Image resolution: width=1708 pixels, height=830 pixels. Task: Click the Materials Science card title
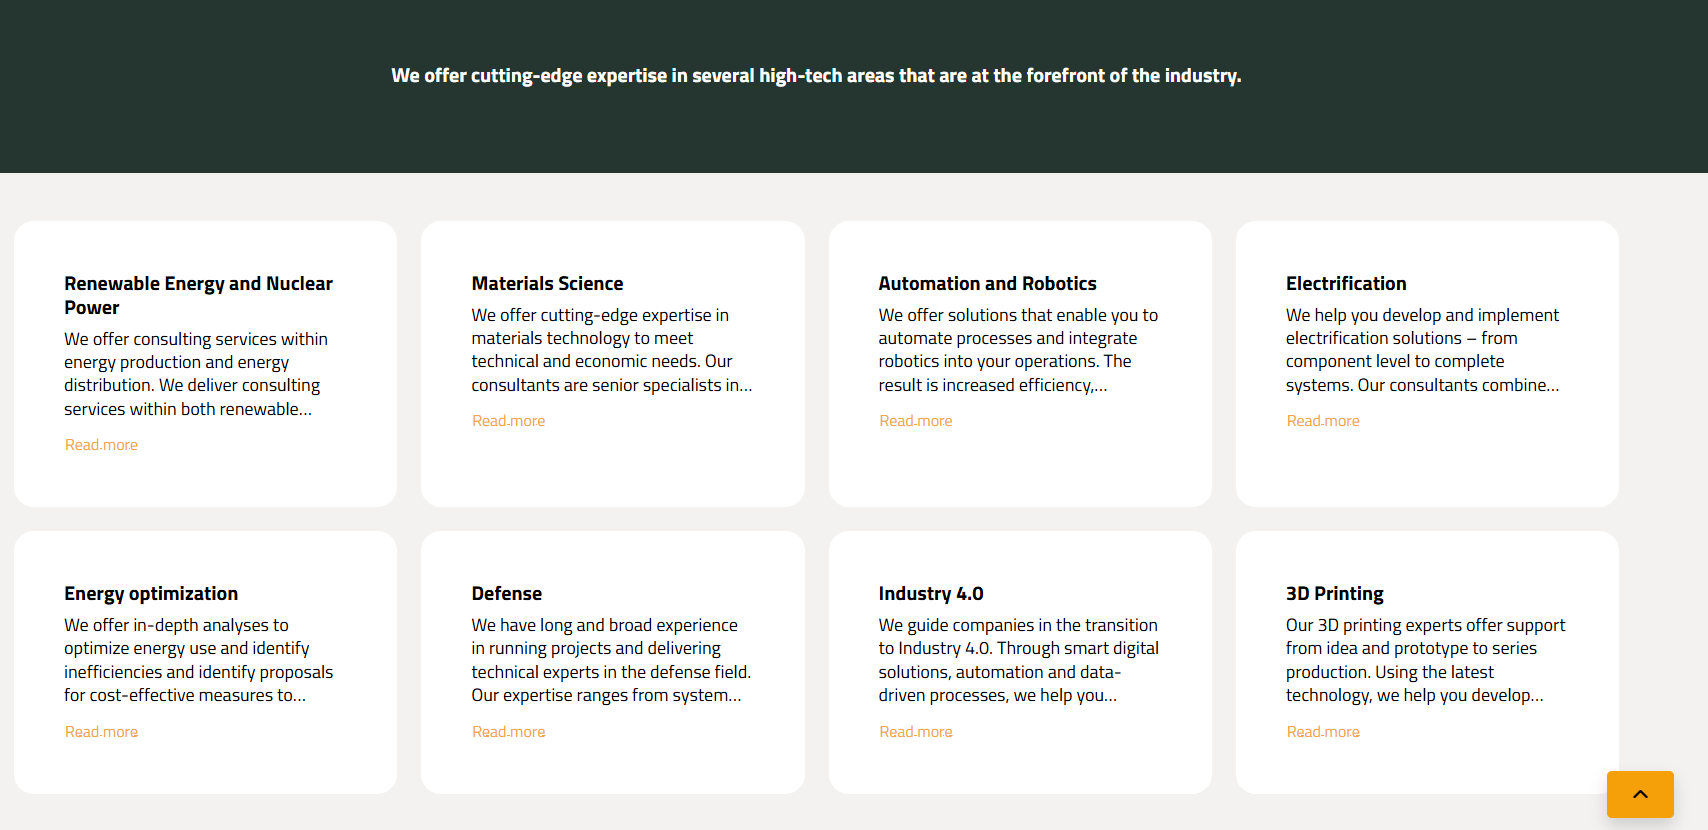[547, 284]
